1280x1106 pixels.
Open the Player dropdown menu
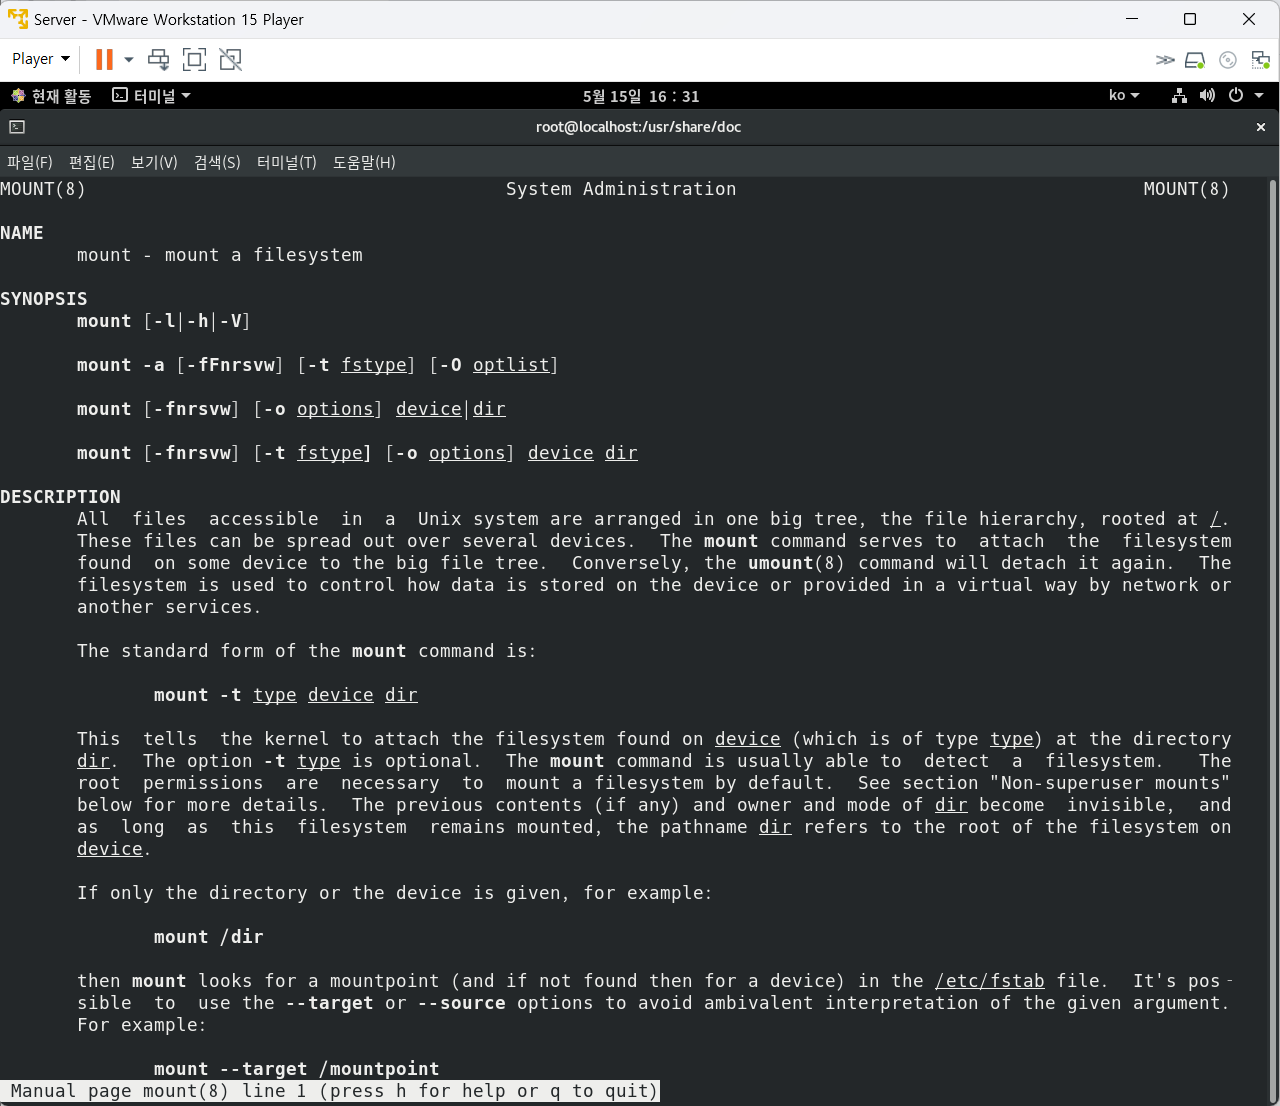click(x=41, y=59)
